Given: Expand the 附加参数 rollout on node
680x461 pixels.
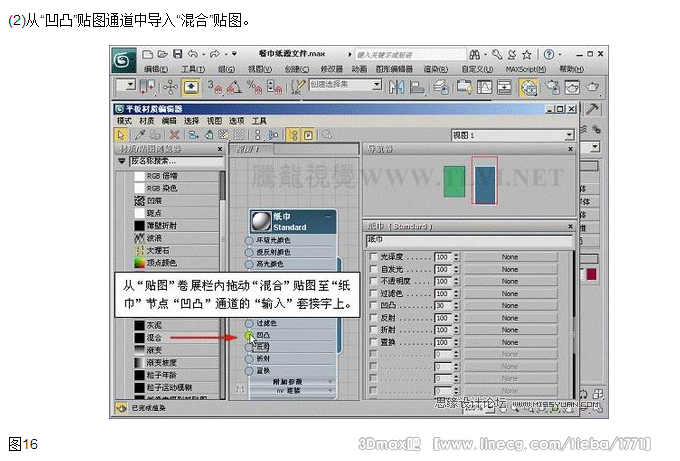Looking at the screenshot, I should click(x=289, y=381).
